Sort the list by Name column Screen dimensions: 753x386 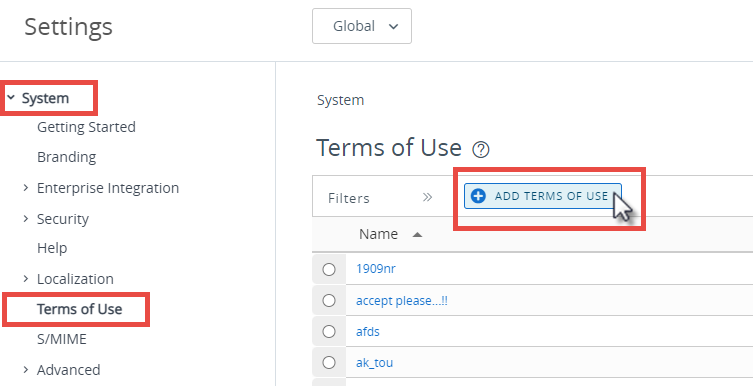pyautogui.click(x=378, y=234)
